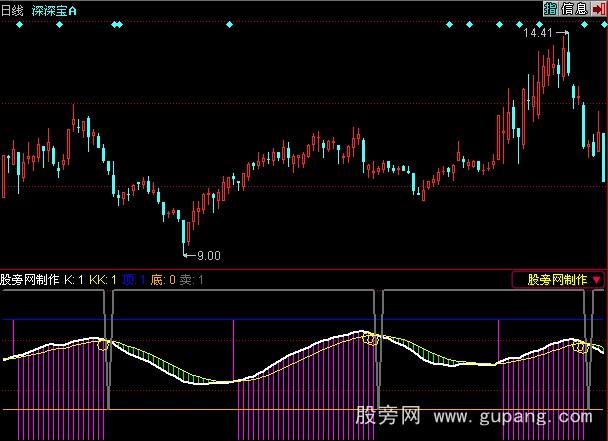This screenshot has height=441, width=608.
Task: Select the white 股旁网制作 indicator name at left
Action: point(30,280)
